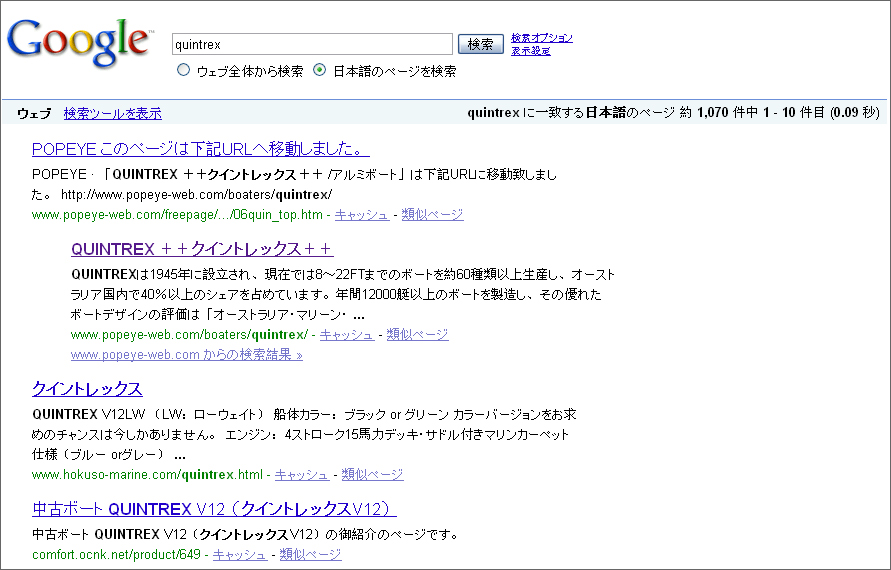Open www.popeye-web.com からの検索結果 link
891x570 pixels.
click(186, 355)
